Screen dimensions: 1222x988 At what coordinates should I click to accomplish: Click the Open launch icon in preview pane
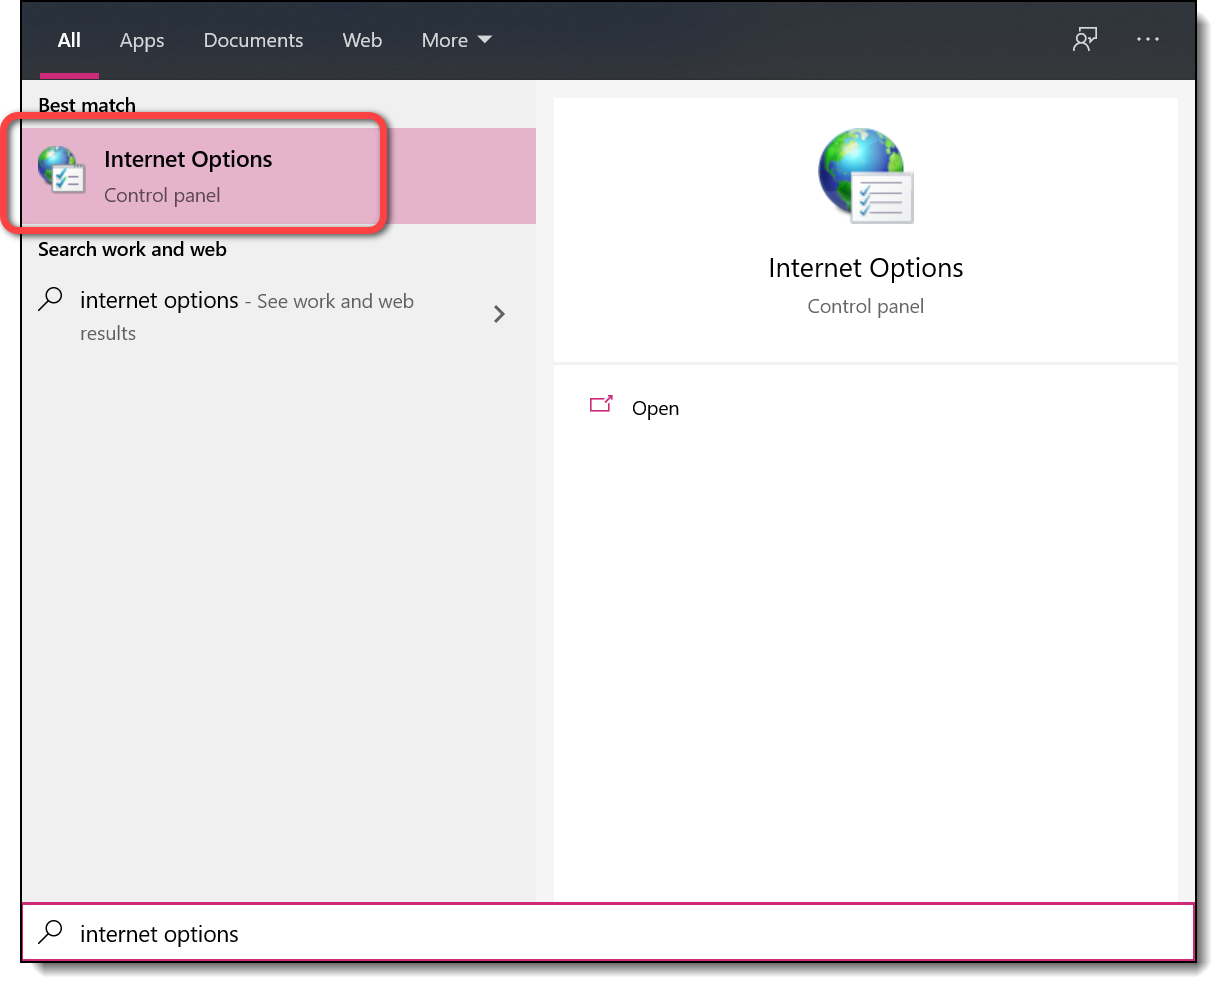click(x=601, y=405)
